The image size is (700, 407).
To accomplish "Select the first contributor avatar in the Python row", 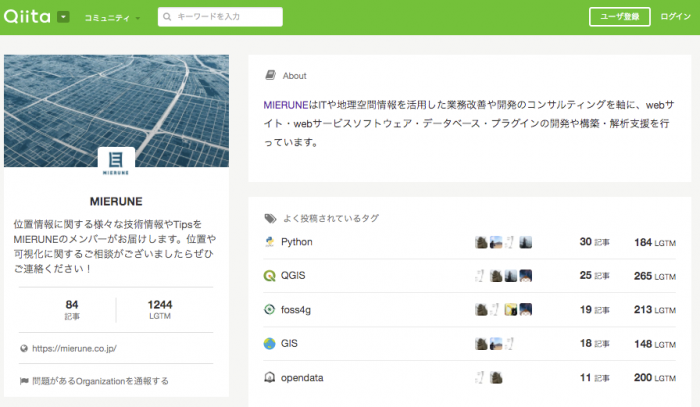I will [481, 242].
